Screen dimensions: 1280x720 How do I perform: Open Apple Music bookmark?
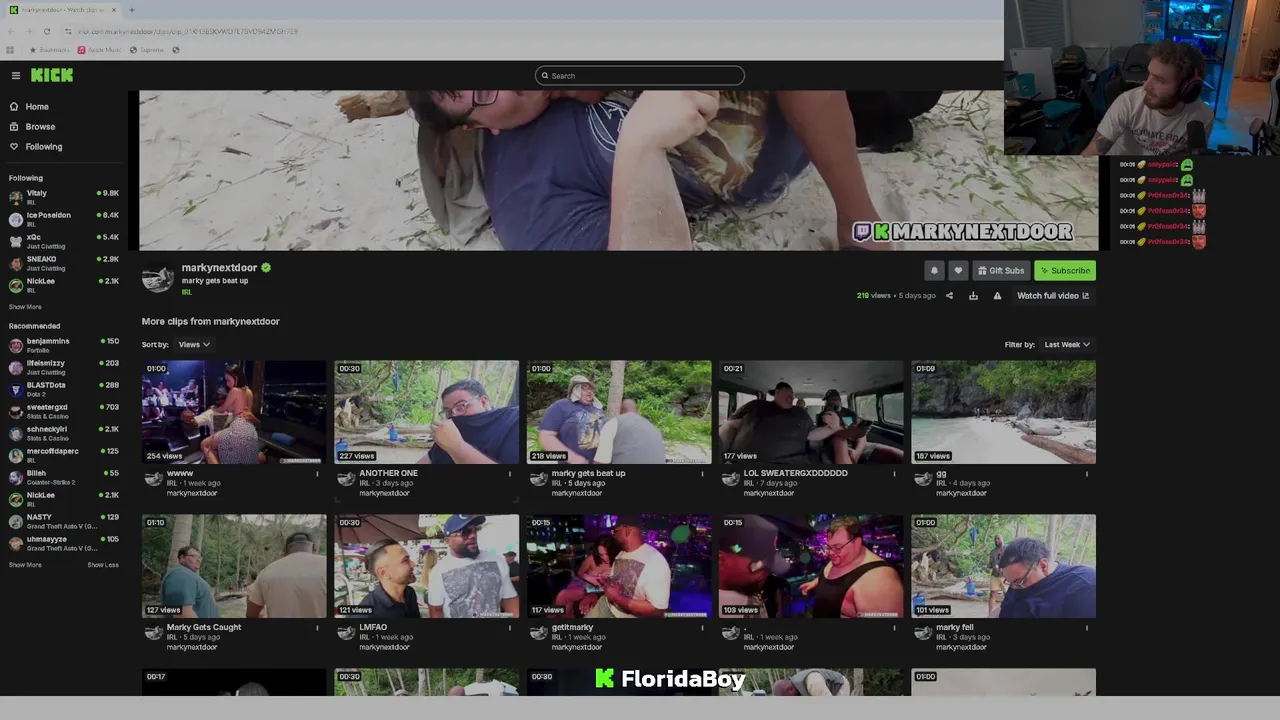click(99, 50)
